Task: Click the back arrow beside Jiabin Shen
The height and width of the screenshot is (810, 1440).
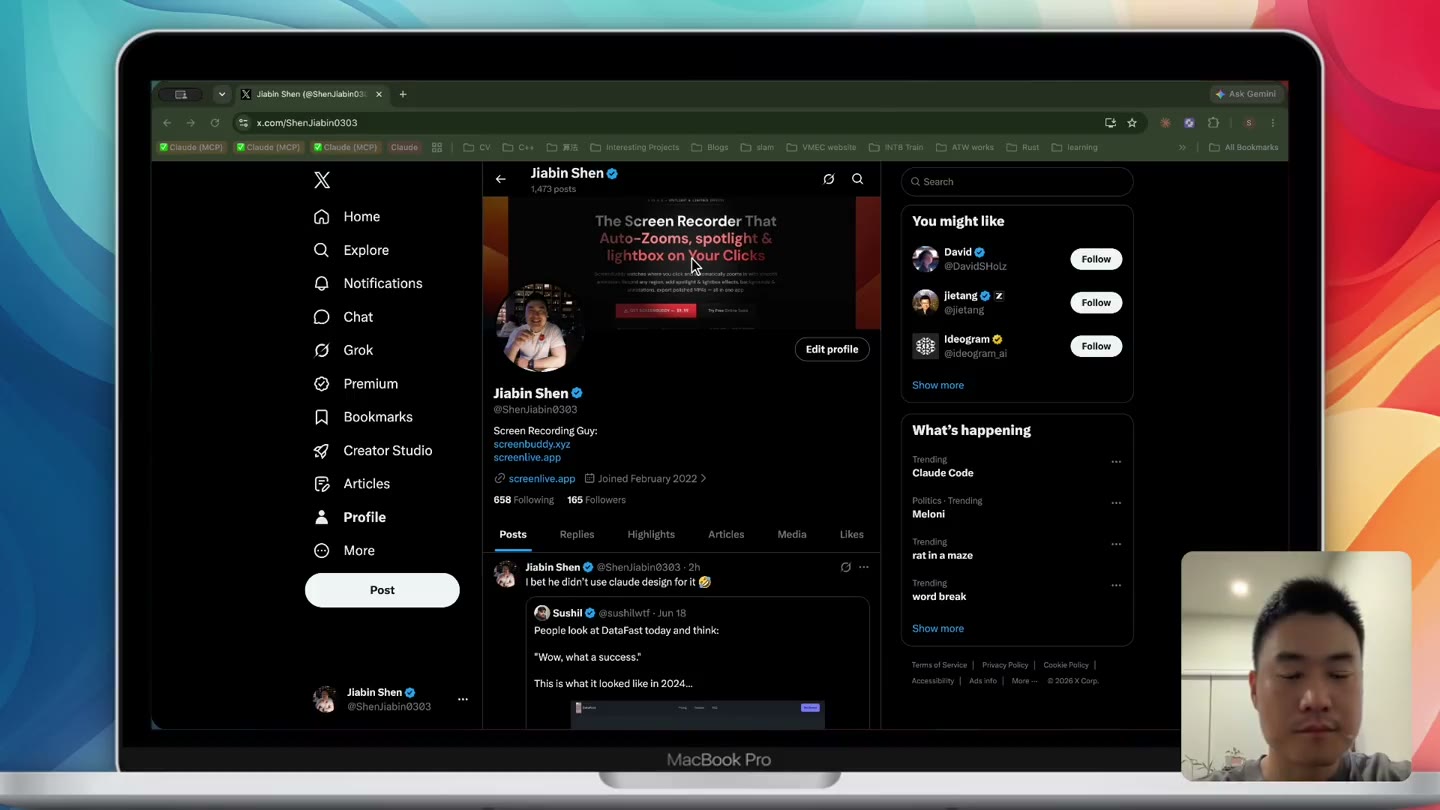Action: pos(501,179)
